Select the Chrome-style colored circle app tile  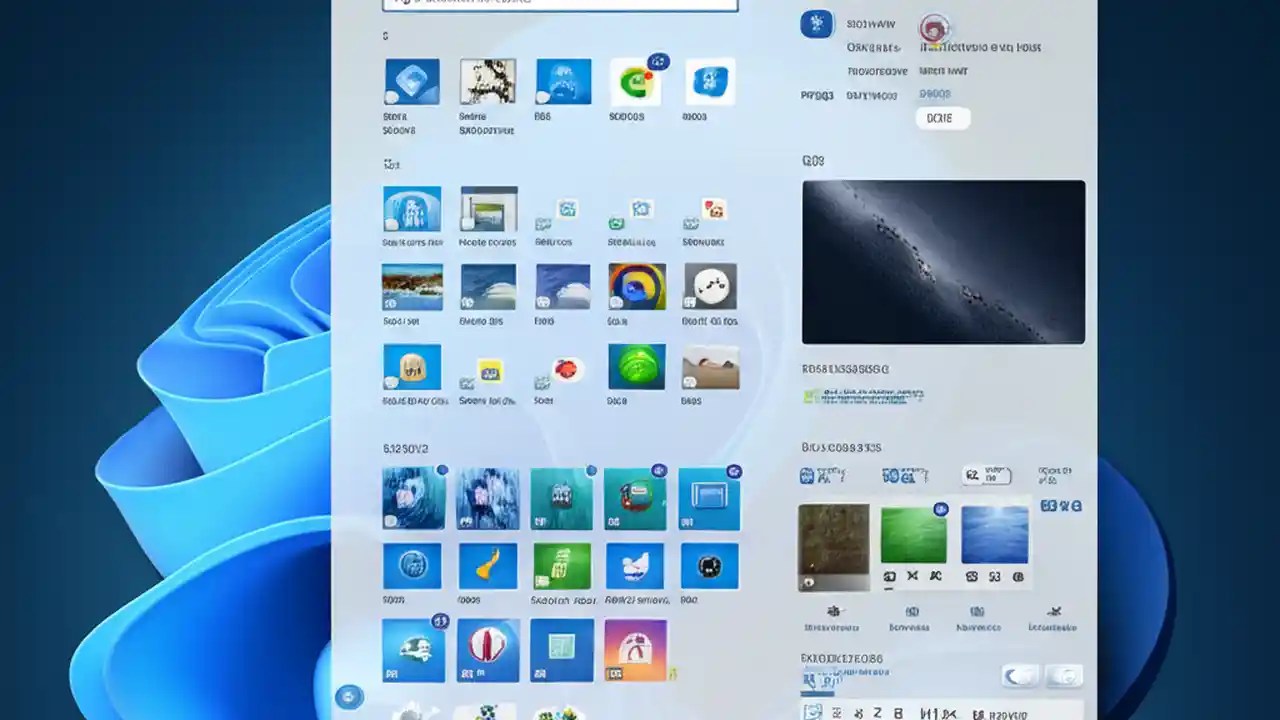pyautogui.click(x=637, y=289)
